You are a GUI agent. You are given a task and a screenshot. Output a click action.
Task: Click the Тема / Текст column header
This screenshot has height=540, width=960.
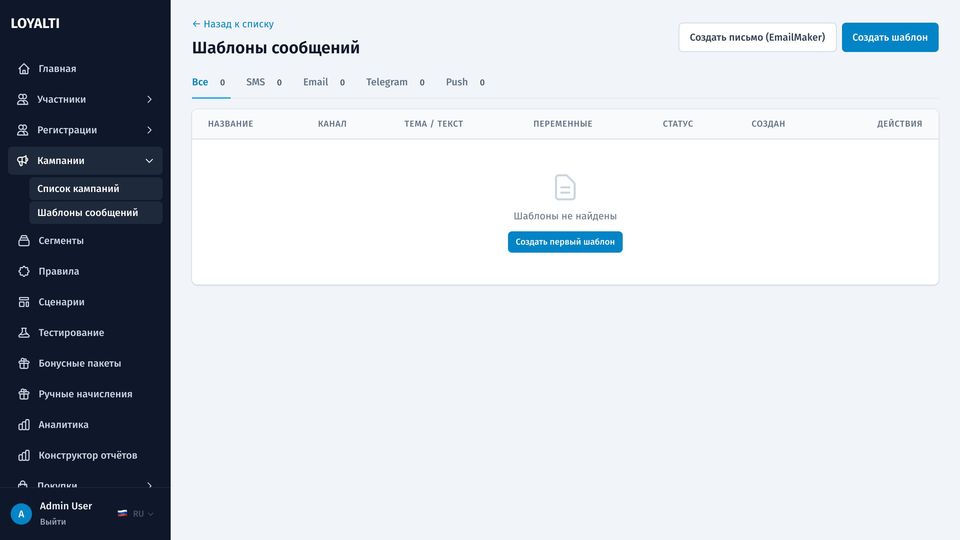click(433, 124)
